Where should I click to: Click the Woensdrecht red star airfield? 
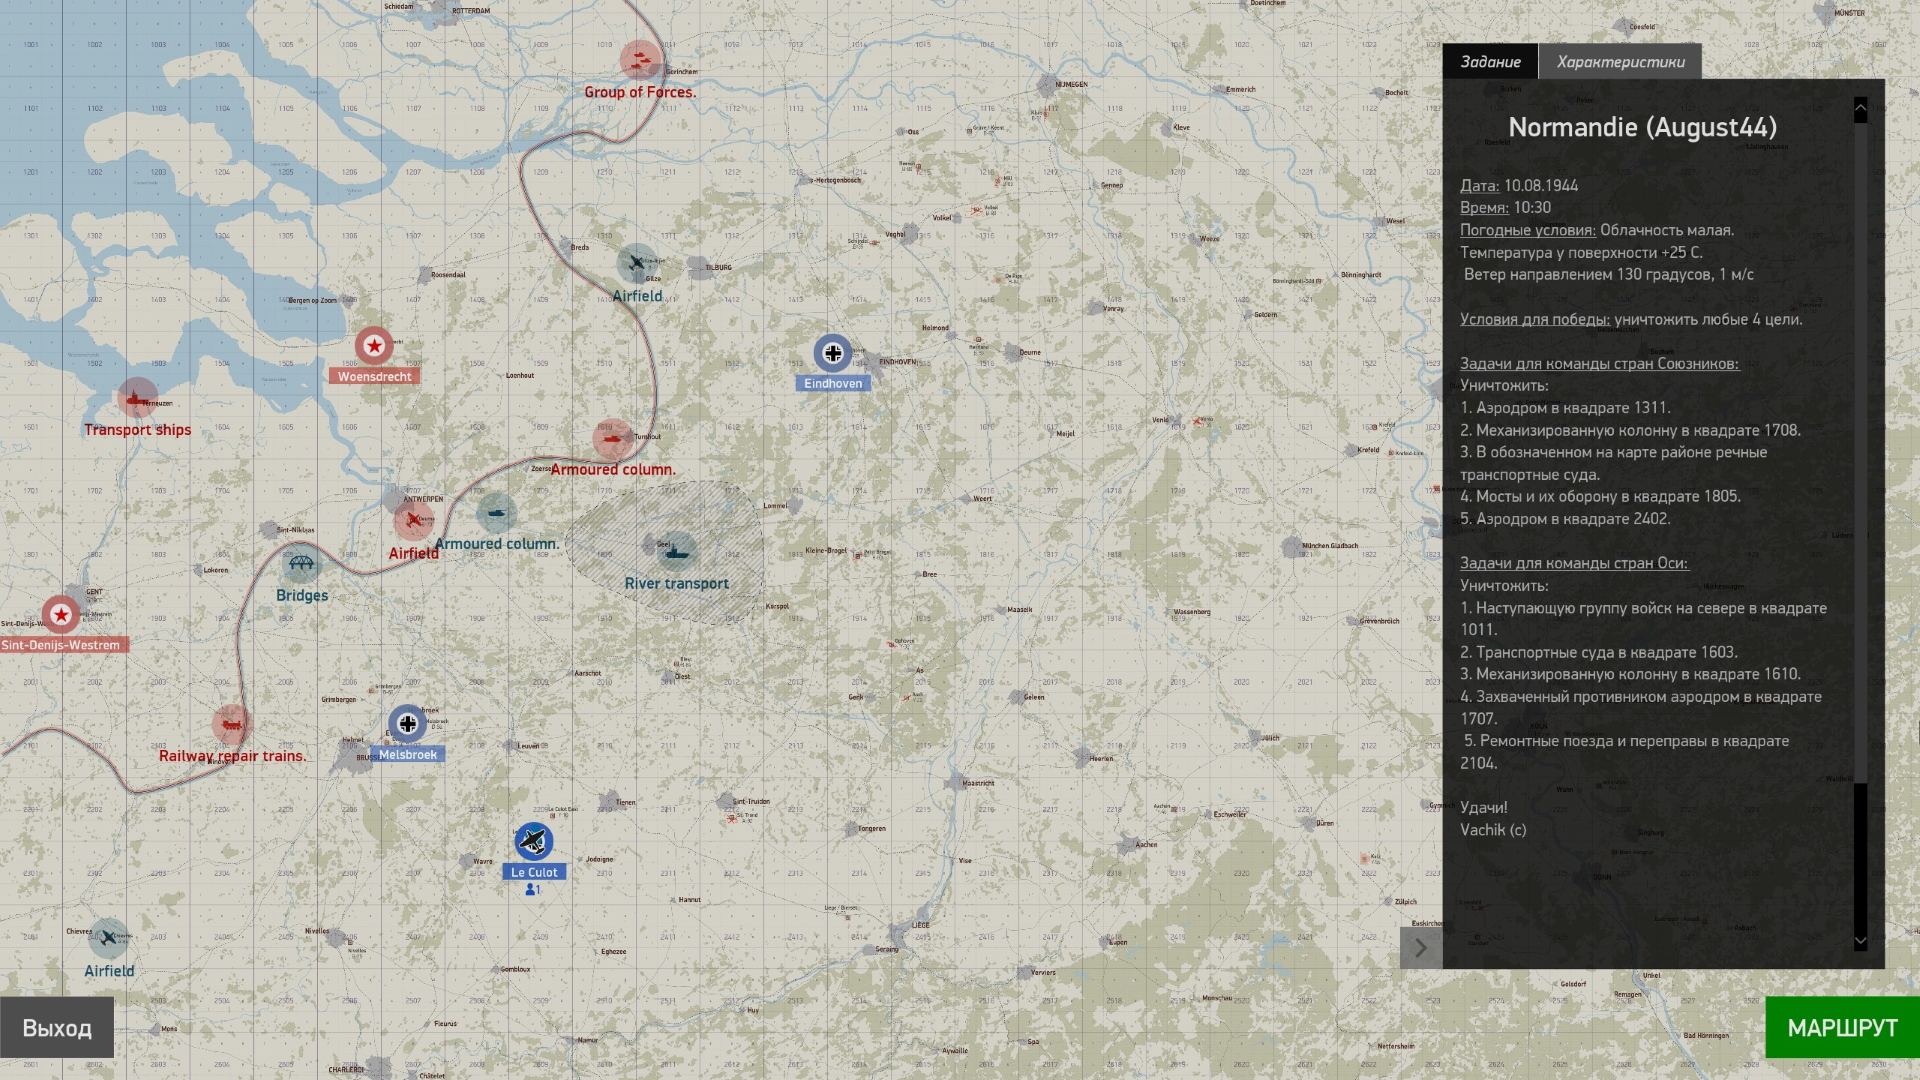tap(374, 346)
